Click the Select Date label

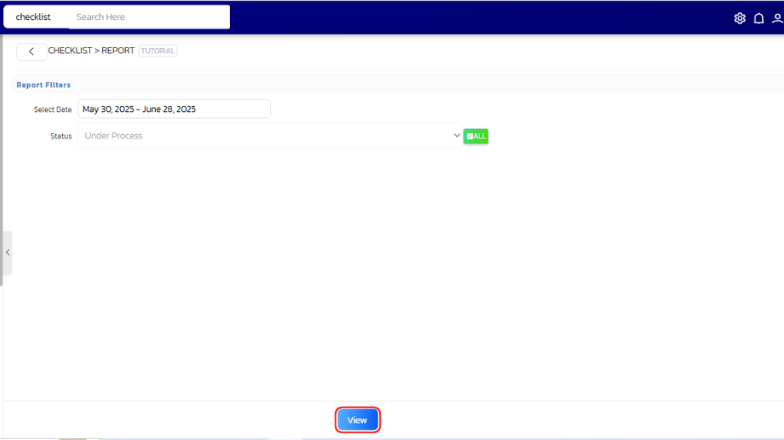click(52, 110)
